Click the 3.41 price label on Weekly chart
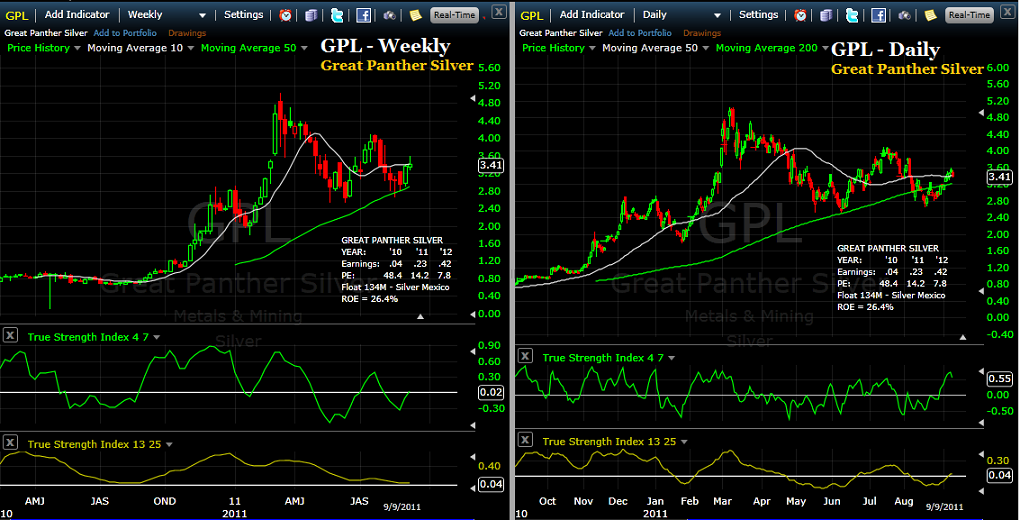 [491, 165]
